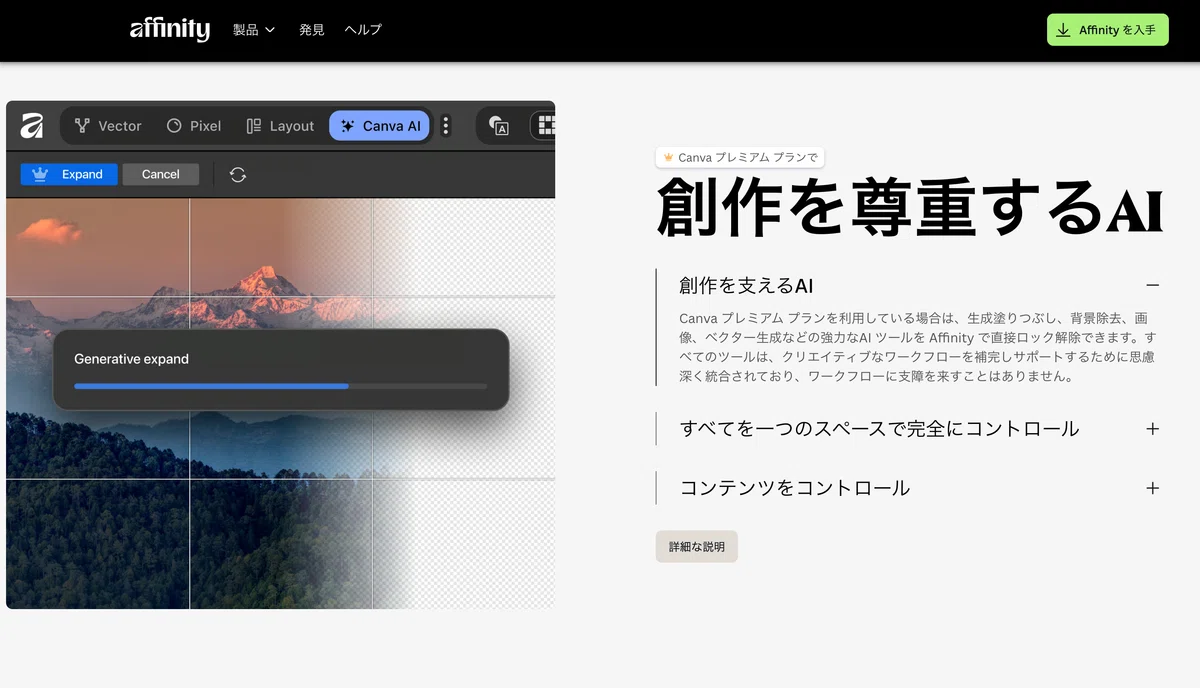Switch to the Pixel studio tab
1200x688 pixels.
click(x=194, y=126)
